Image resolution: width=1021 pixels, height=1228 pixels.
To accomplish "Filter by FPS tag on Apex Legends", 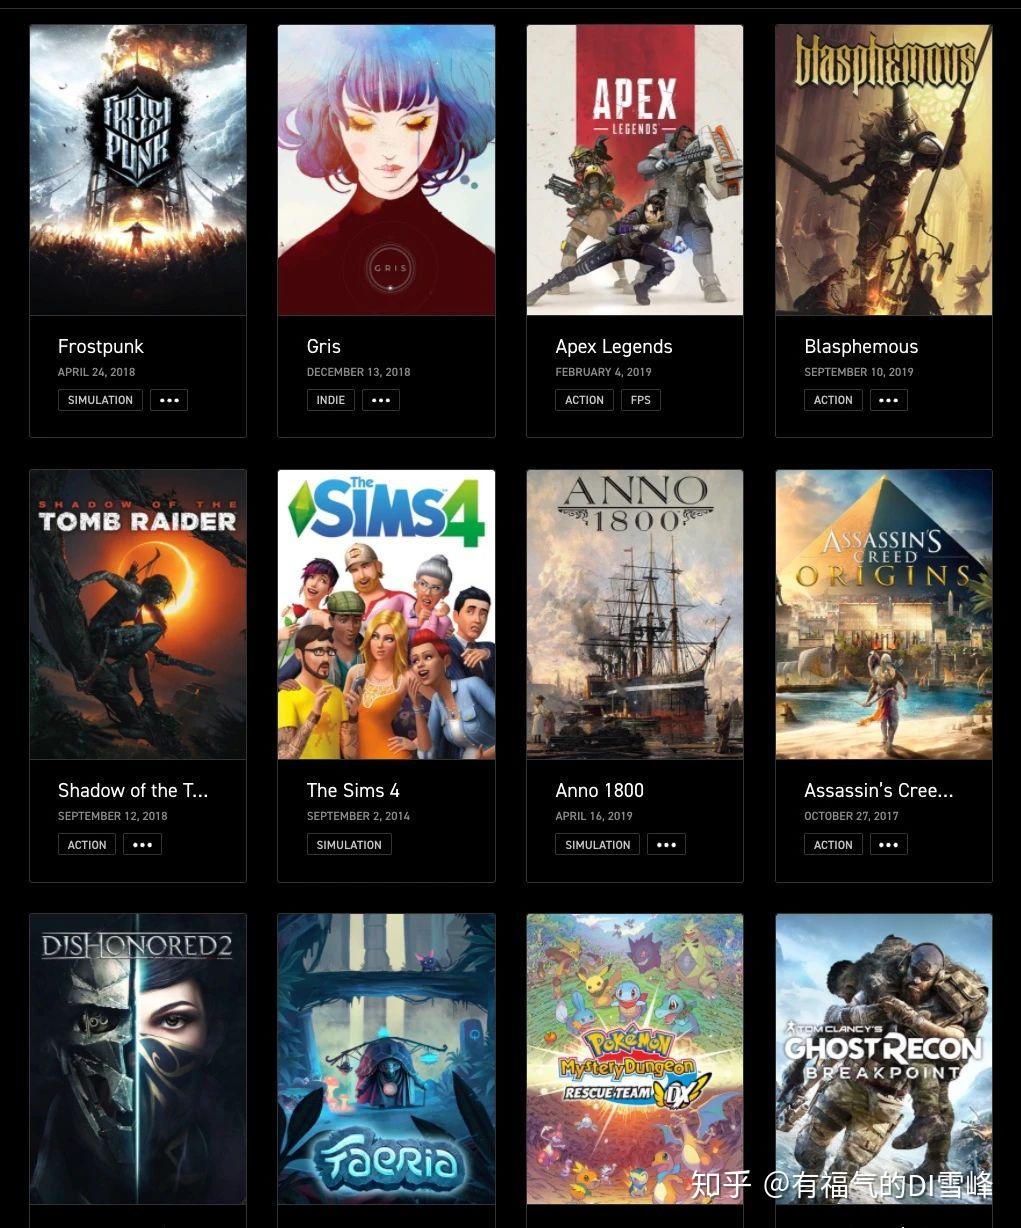I will click(641, 400).
